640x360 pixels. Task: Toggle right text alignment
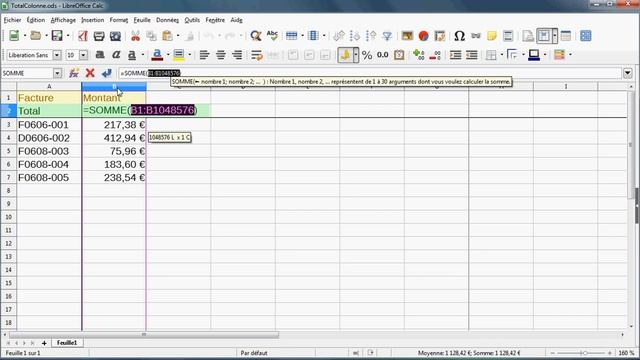click(237, 55)
